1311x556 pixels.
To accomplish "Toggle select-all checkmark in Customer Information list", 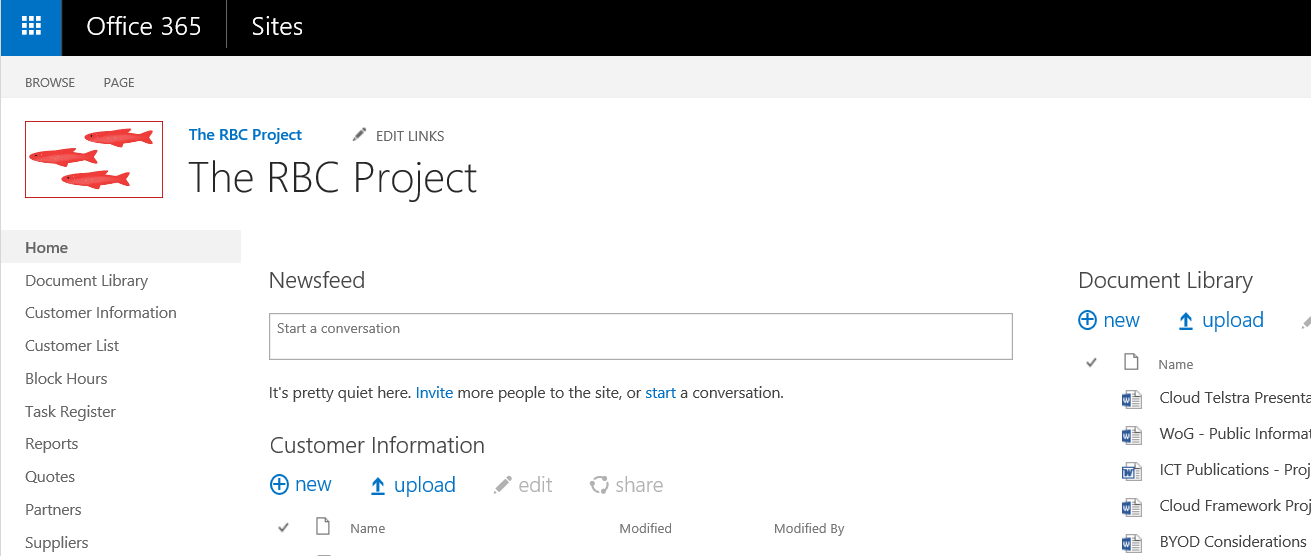I will coord(283,527).
